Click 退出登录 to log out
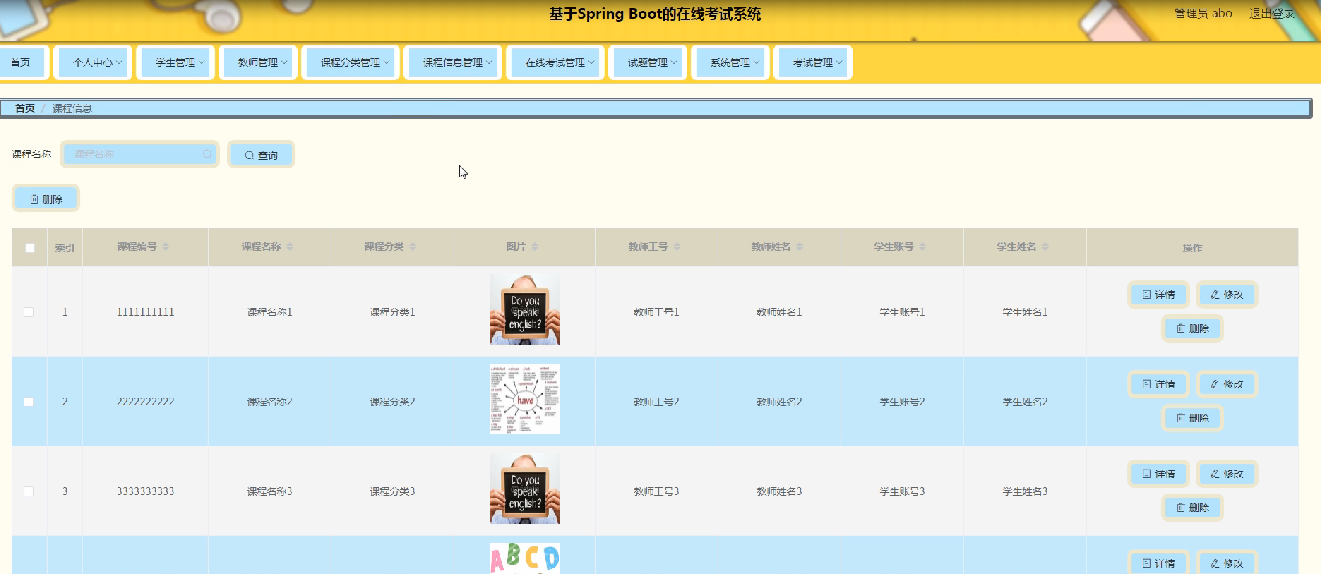This screenshot has height=574, width=1321. point(1272,14)
